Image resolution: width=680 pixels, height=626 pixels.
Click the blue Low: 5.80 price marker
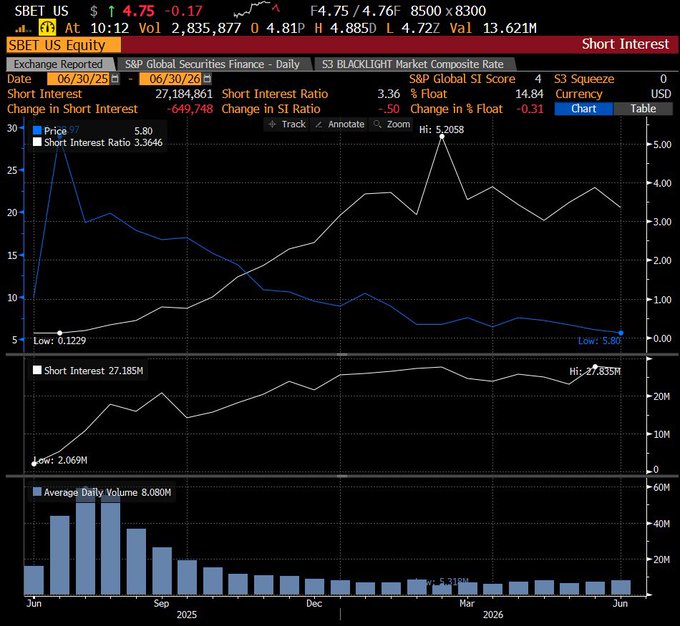(x=599, y=341)
